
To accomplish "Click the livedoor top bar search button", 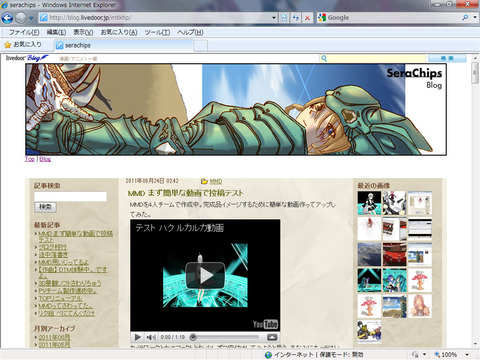I will tap(447, 58).
